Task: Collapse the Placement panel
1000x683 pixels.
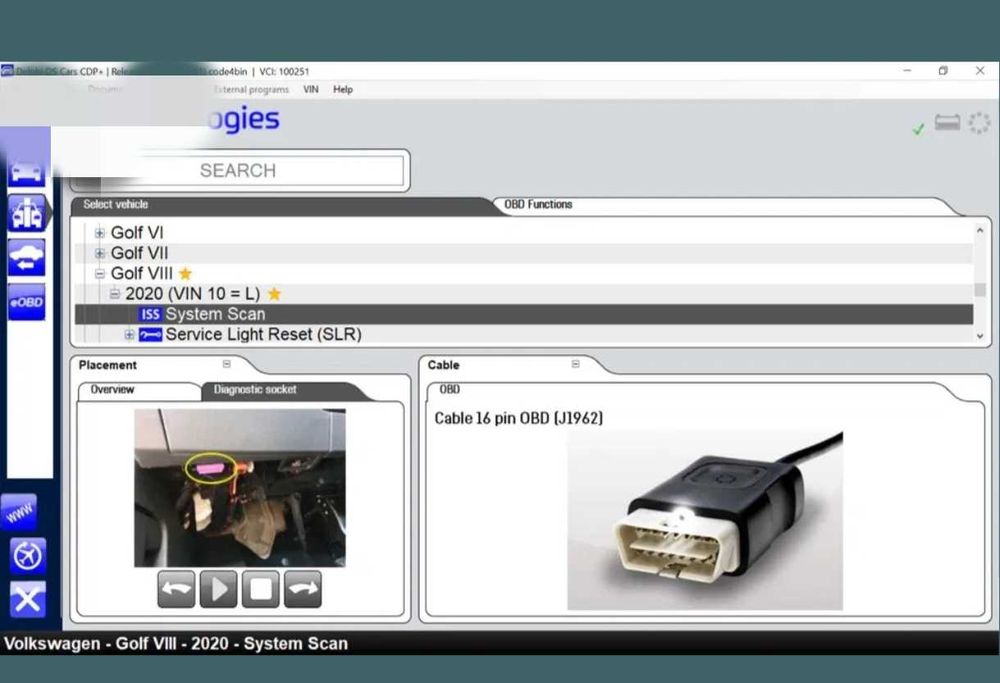Action: click(x=226, y=364)
